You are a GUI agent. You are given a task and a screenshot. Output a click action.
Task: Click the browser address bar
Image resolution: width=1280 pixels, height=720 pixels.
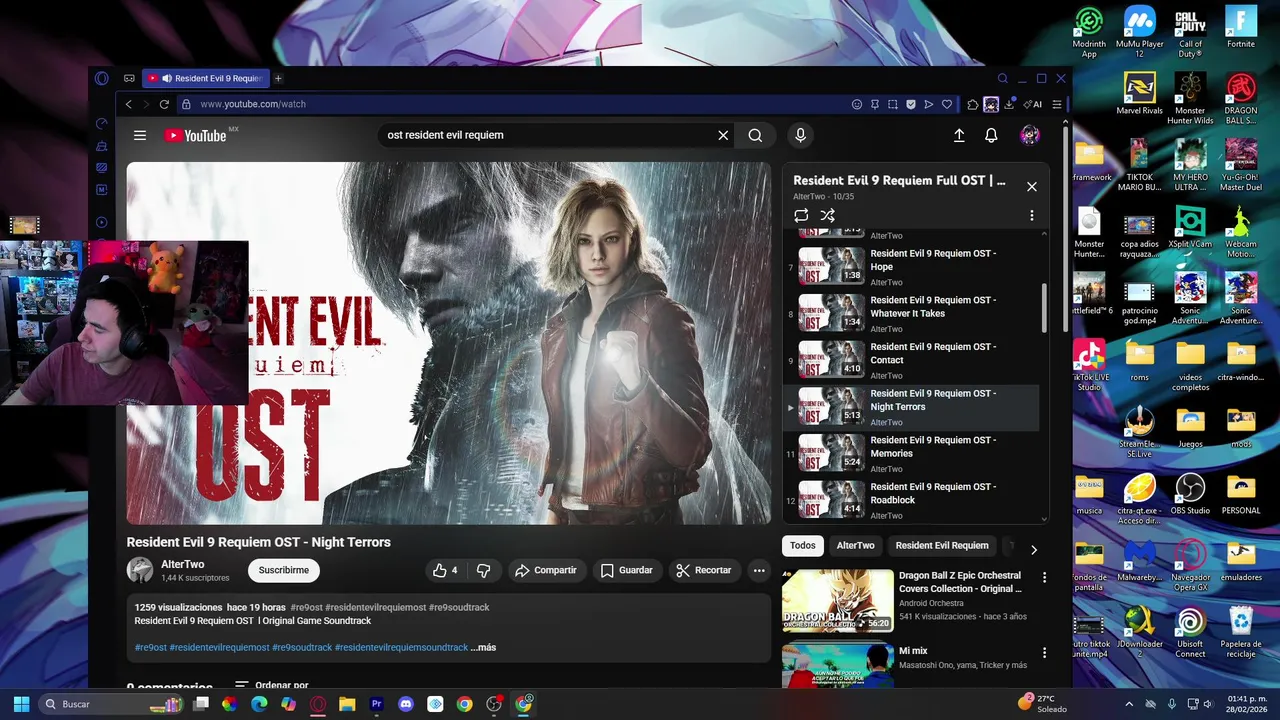click(510, 104)
